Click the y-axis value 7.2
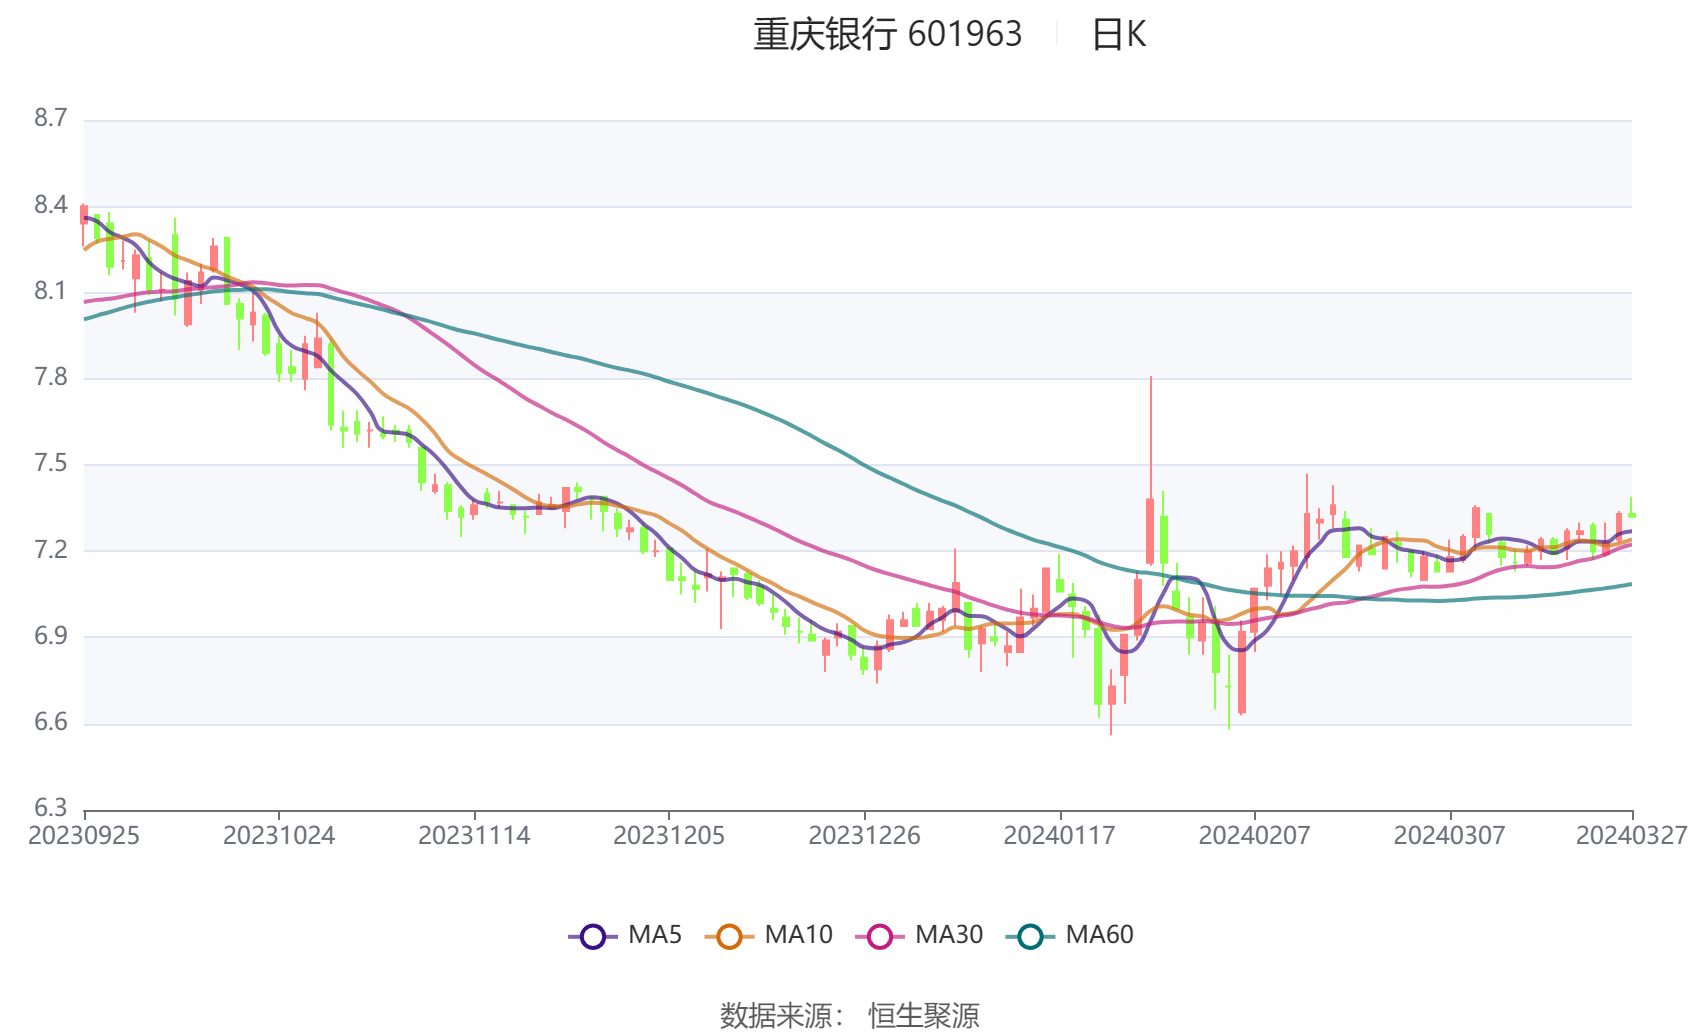1700x1034 pixels. (x=51, y=550)
